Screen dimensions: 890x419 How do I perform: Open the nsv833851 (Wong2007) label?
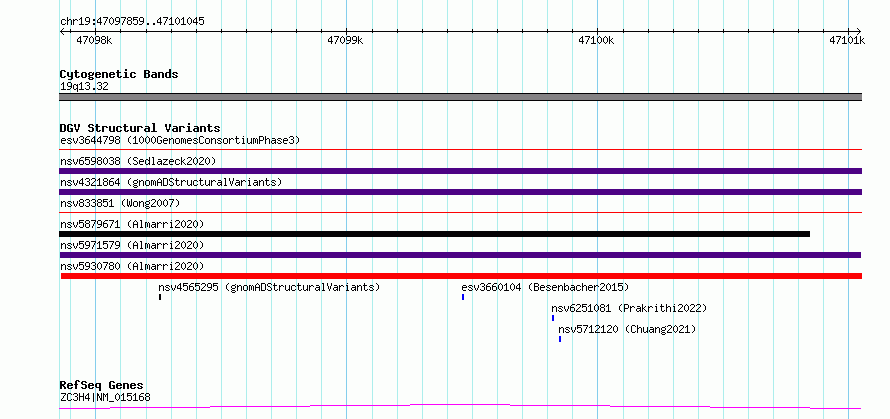[x=120, y=203]
